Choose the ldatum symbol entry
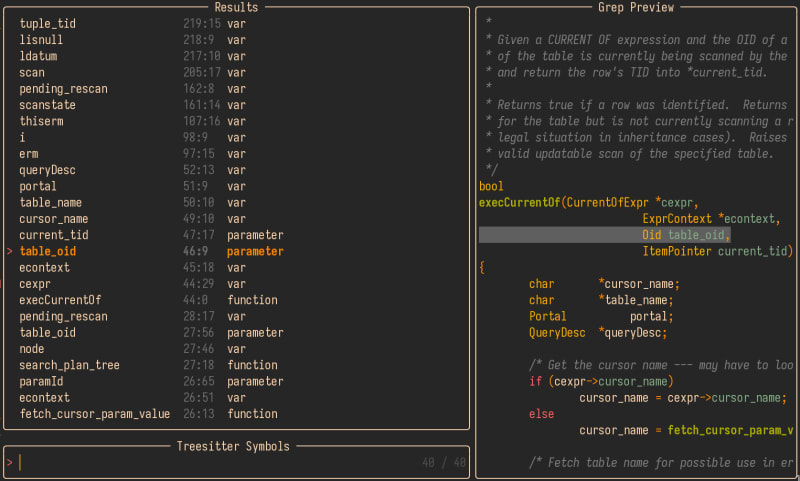The height and width of the screenshot is (481, 800). tap(38, 56)
